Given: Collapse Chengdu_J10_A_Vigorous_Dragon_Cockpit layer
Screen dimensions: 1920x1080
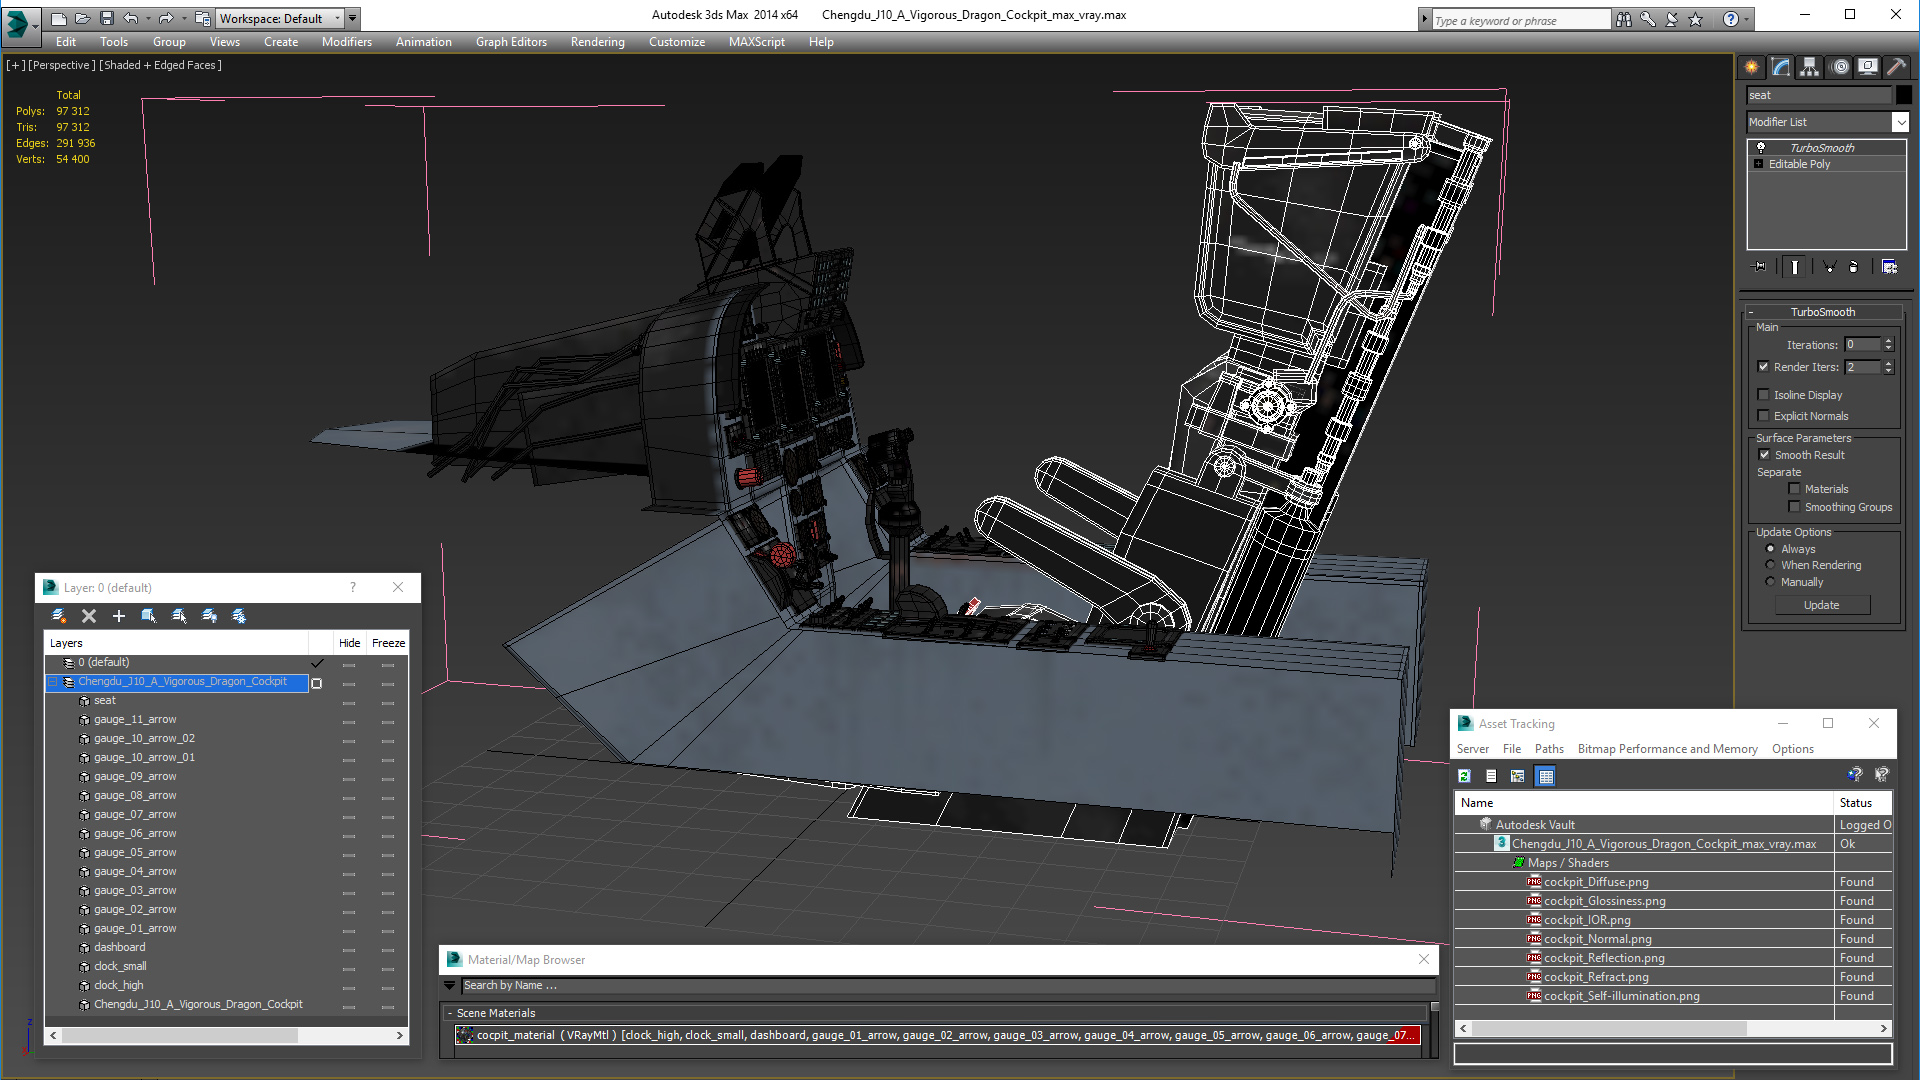Looking at the screenshot, I should [x=54, y=682].
